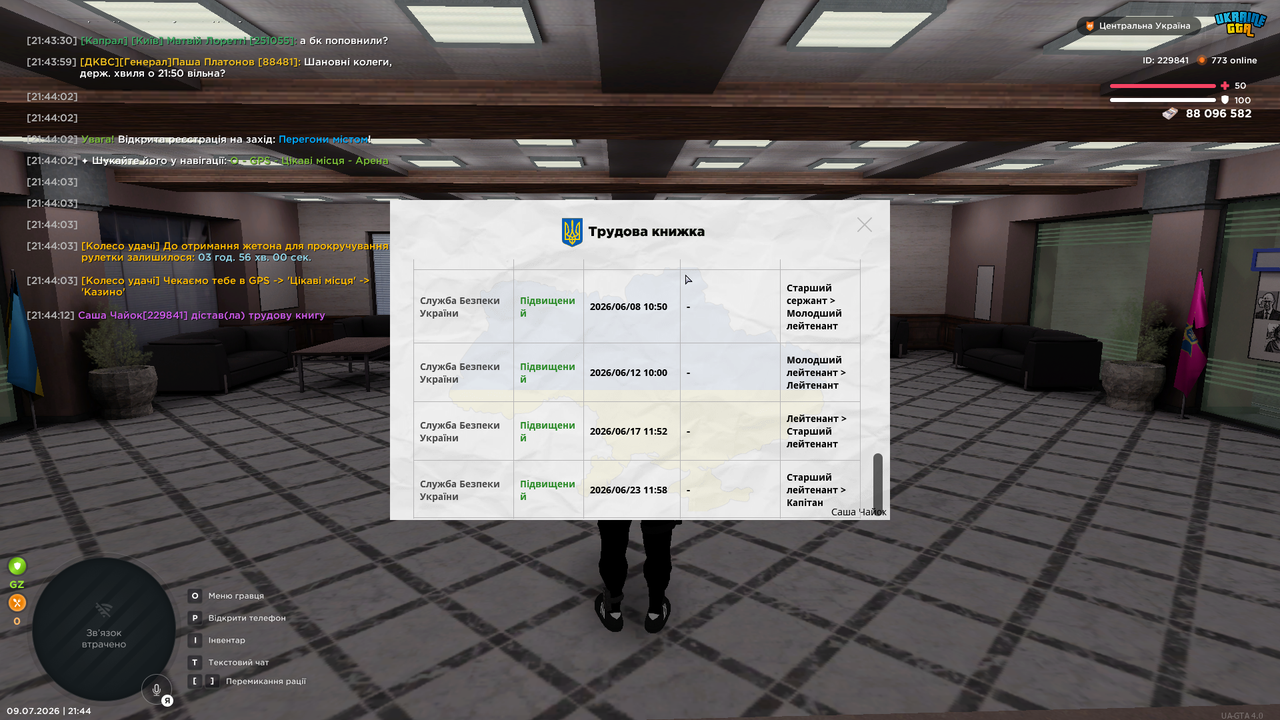Click the orange crossed tools icon

point(17,603)
